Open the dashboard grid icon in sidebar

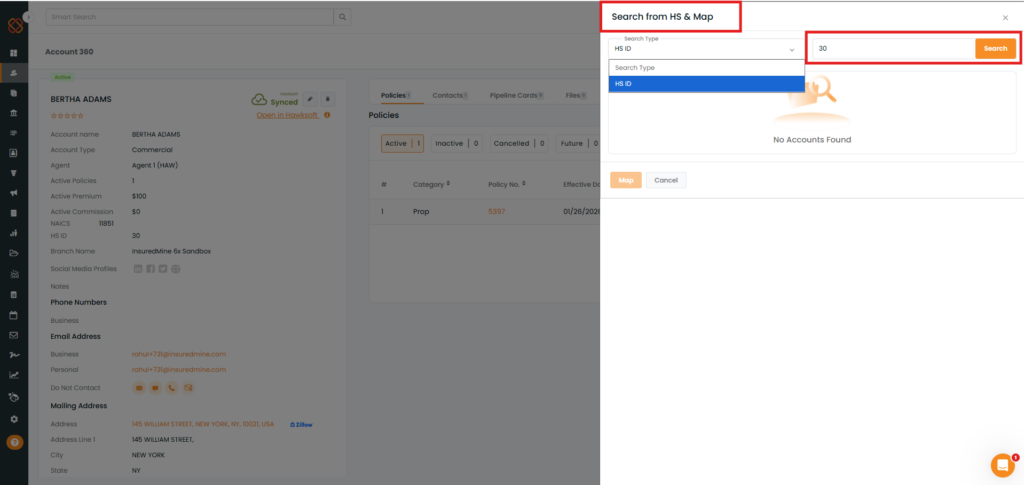point(14,53)
